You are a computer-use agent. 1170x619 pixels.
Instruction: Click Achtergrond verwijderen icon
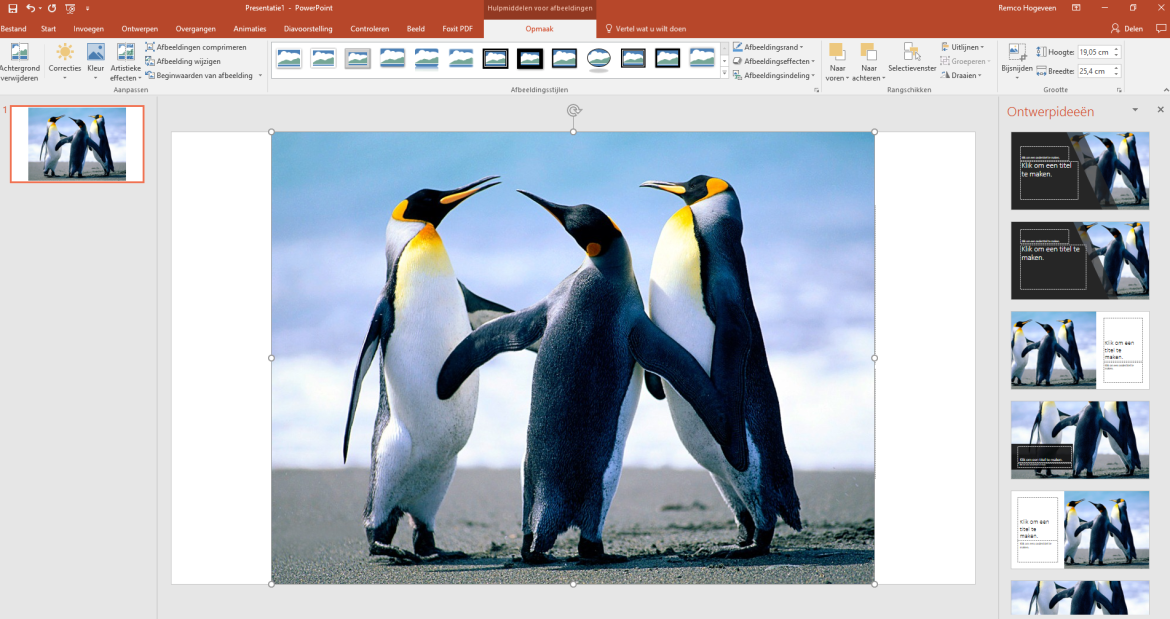(19, 52)
